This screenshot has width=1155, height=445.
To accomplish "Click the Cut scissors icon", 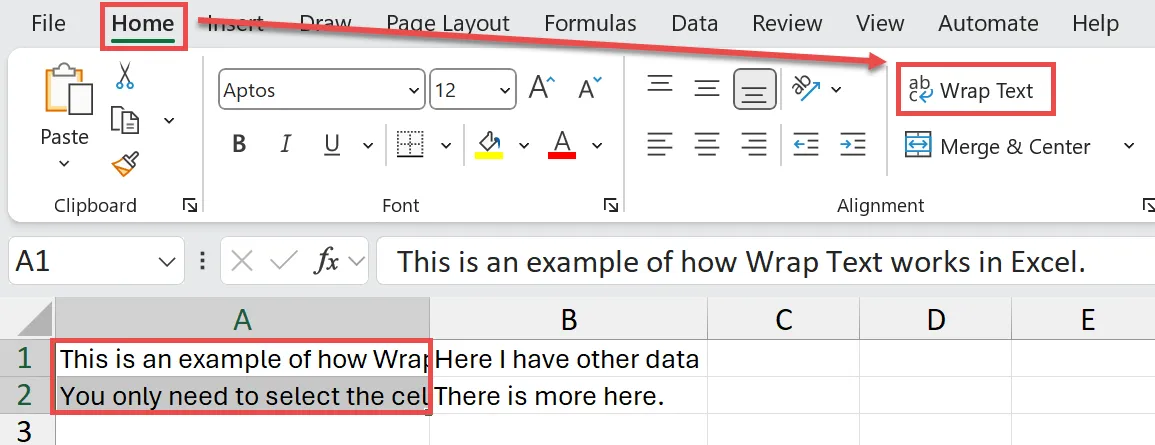I will coord(125,76).
